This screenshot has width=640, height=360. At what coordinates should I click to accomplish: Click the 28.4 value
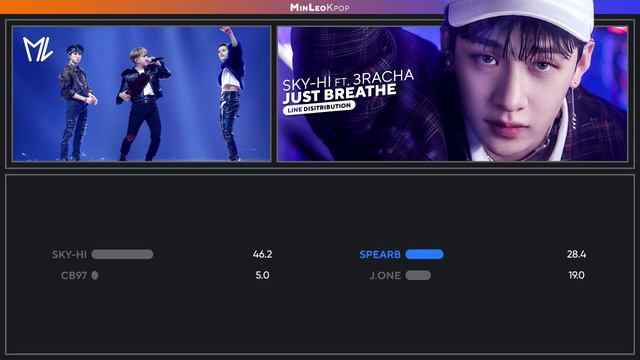576,254
